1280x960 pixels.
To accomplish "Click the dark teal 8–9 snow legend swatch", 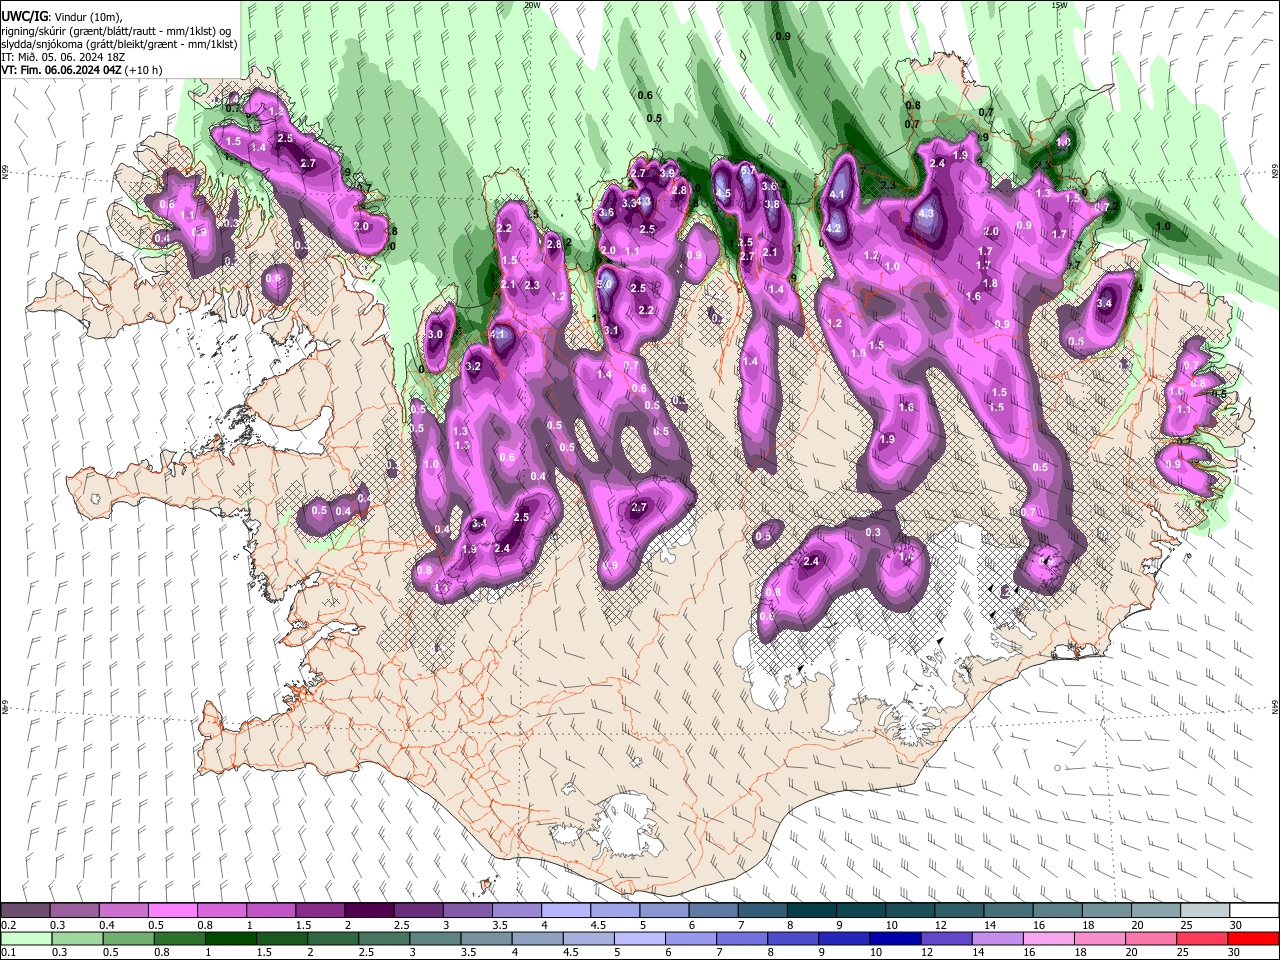I will [812, 911].
